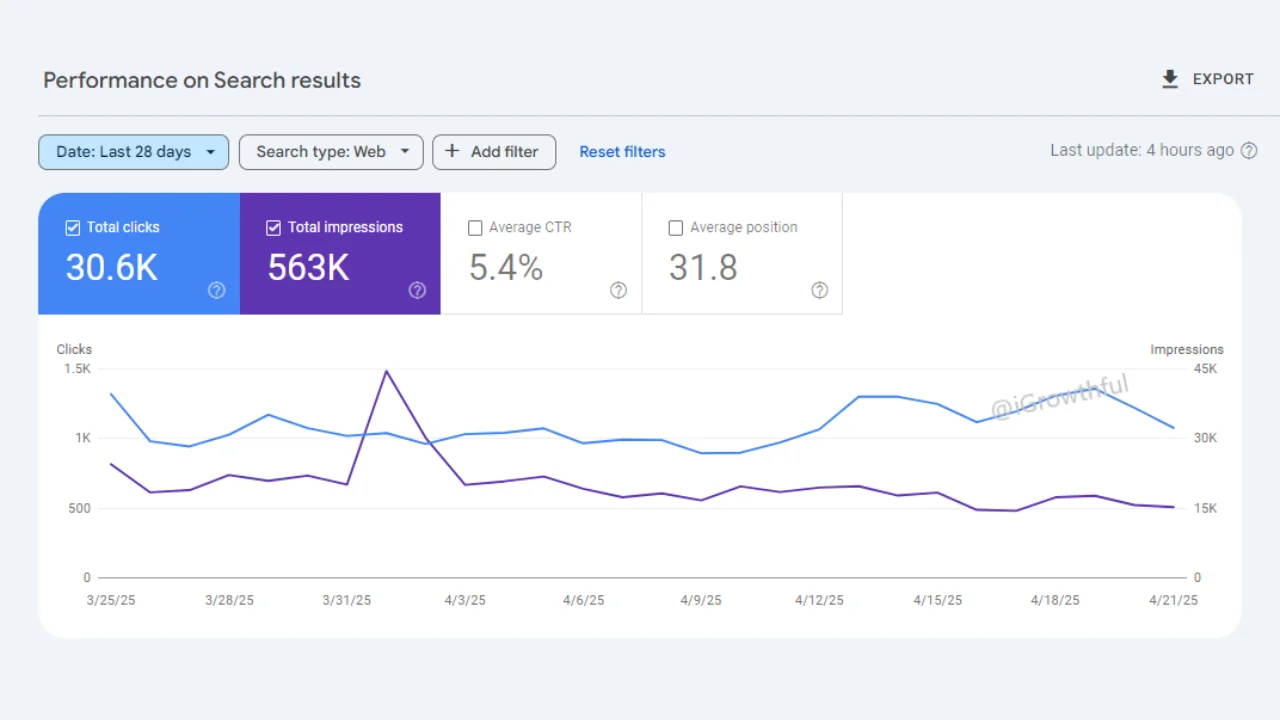
Task: Click the Impressions axis title
Action: pos(1187,349)
